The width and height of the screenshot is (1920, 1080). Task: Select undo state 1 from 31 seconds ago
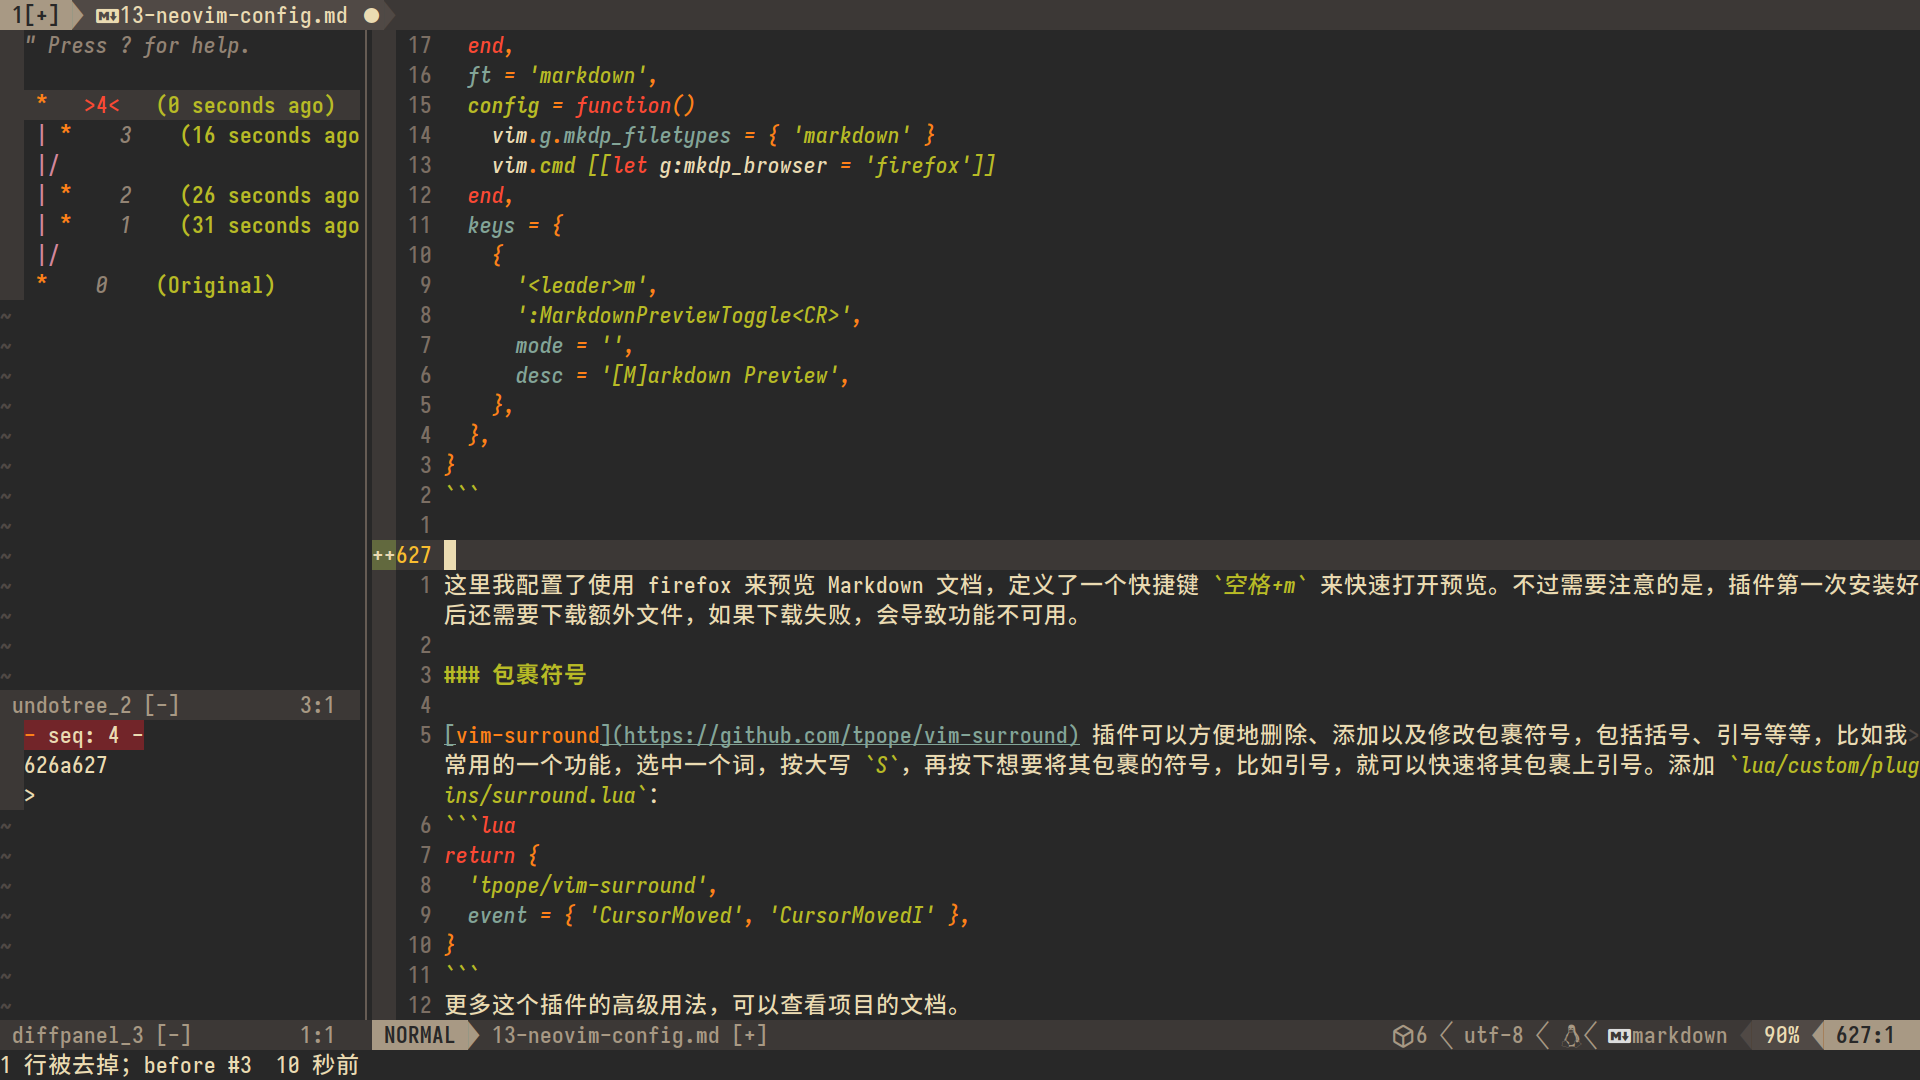[x=125, y=226]
